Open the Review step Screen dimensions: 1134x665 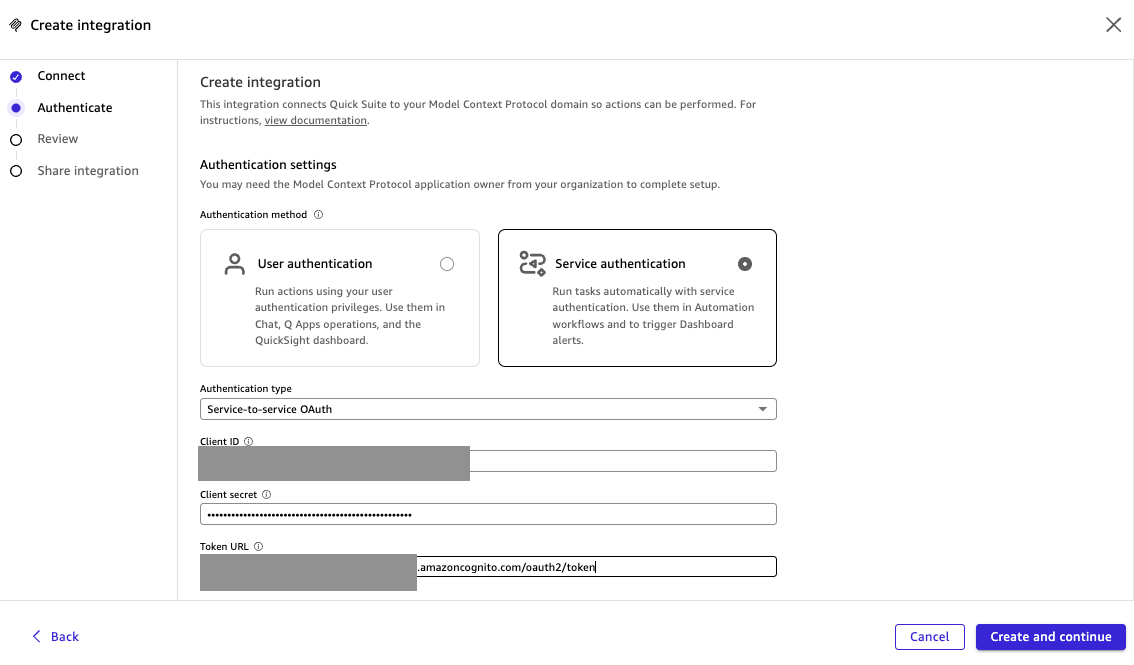(57, 139)
